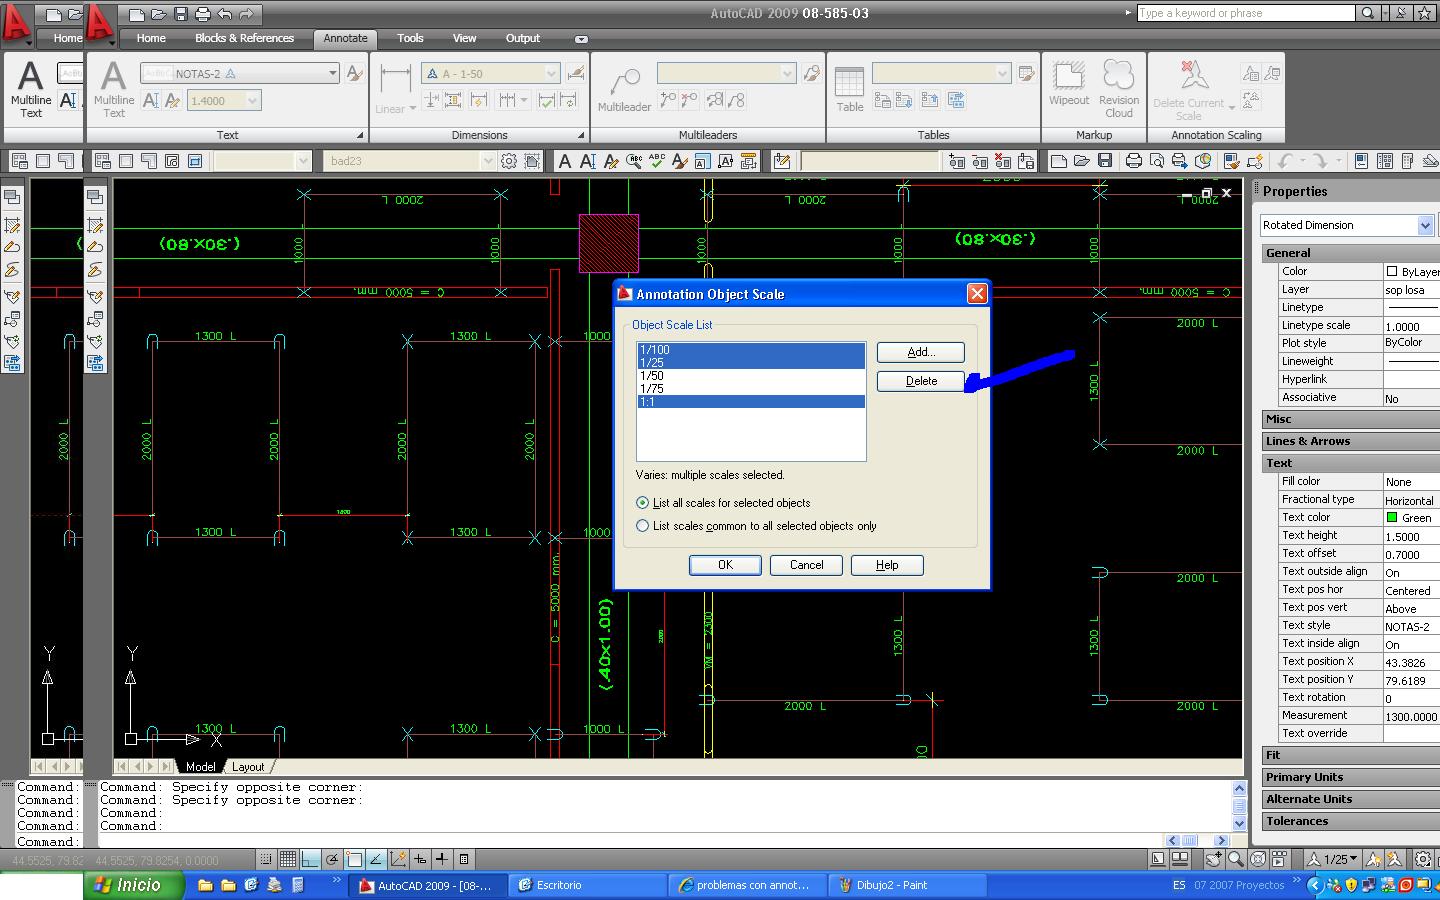This screenshot has width=1440, height=900.
Task: Expand the Tolerances section in Properties
Action: pos(1350,821)
